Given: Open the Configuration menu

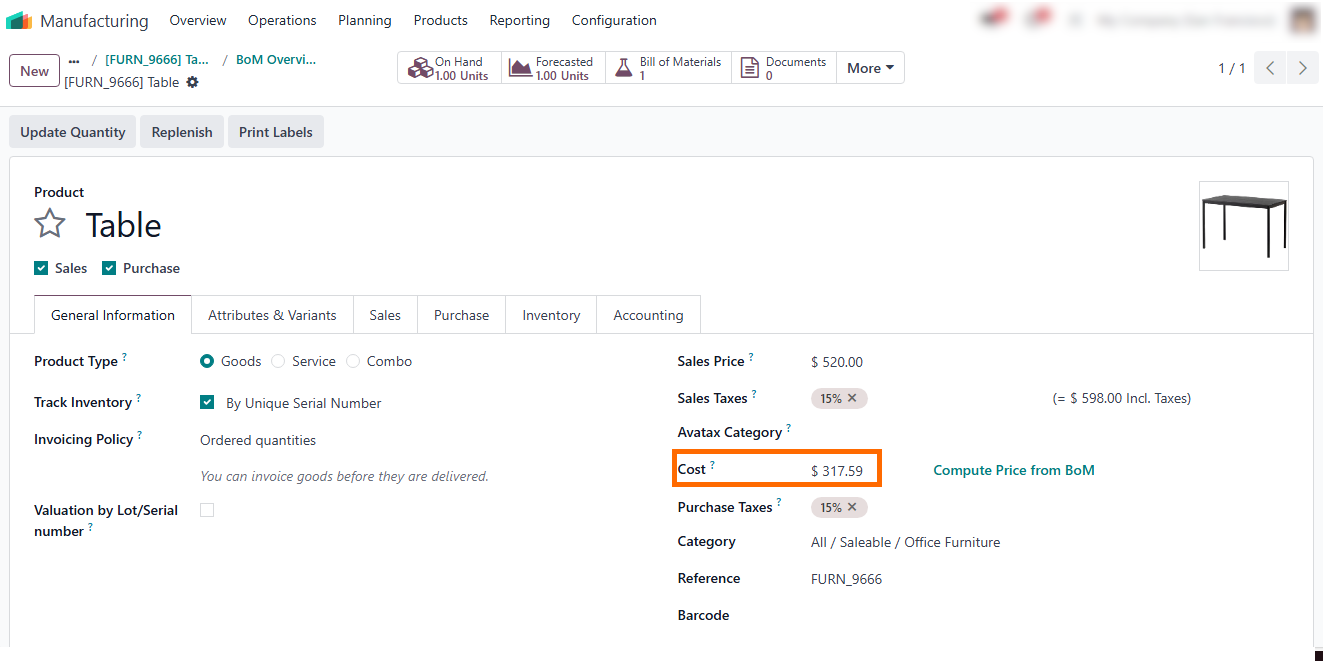Looking at the screenshot, I should [x=614, y=20].
